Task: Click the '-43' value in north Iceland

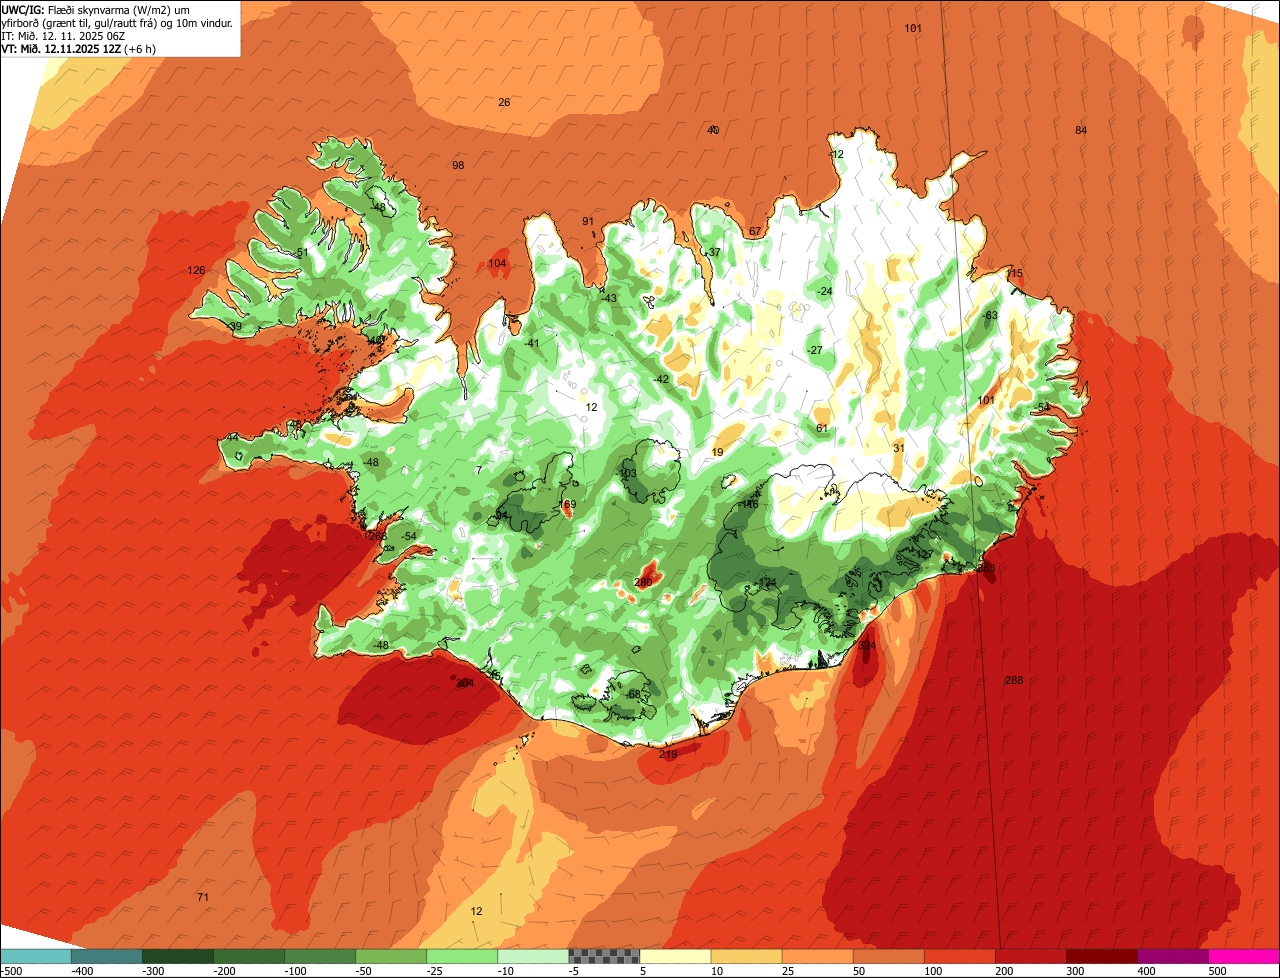Action: pyautogui.click(x=609, y=298)
